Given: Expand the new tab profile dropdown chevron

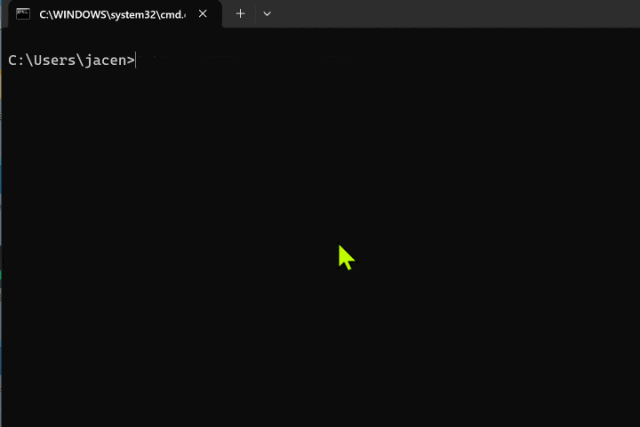Looking at the screenshot, I should coord(267,14).
